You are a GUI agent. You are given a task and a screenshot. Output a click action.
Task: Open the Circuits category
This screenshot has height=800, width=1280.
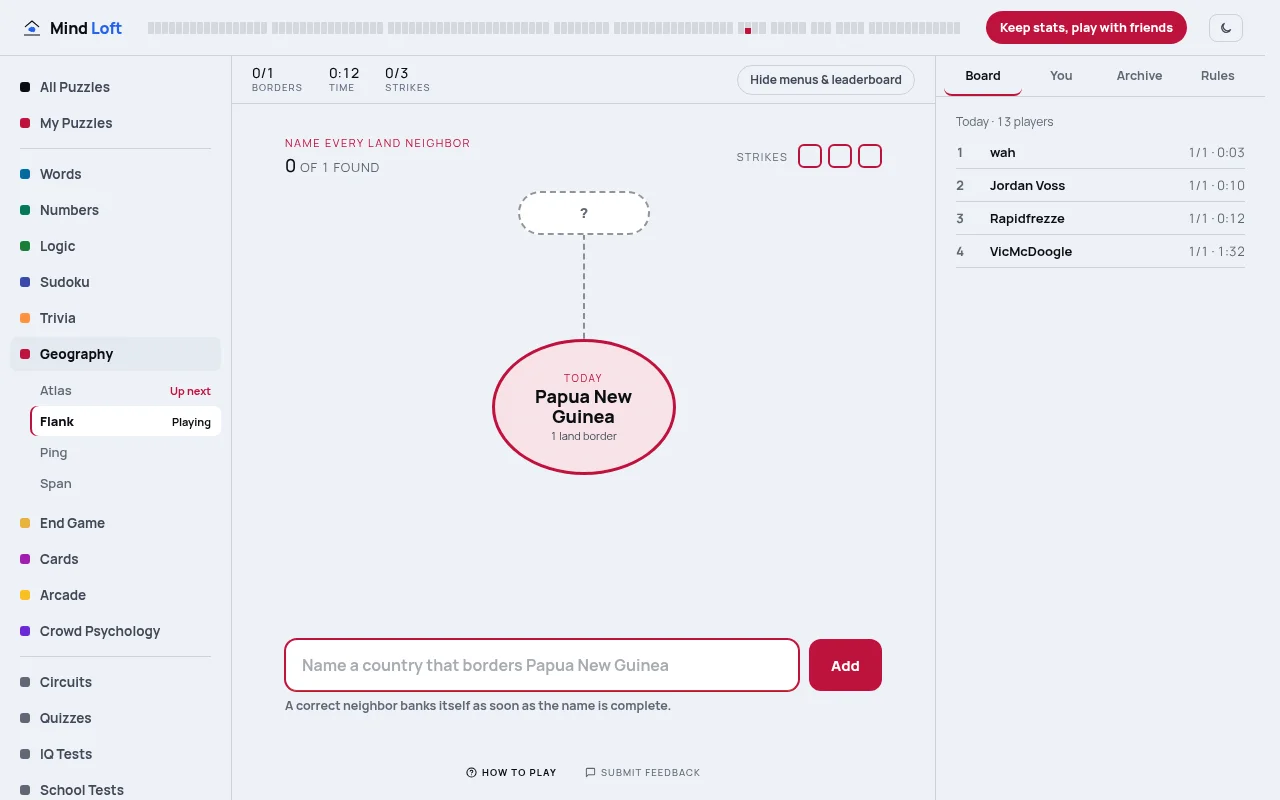point(115,682)
